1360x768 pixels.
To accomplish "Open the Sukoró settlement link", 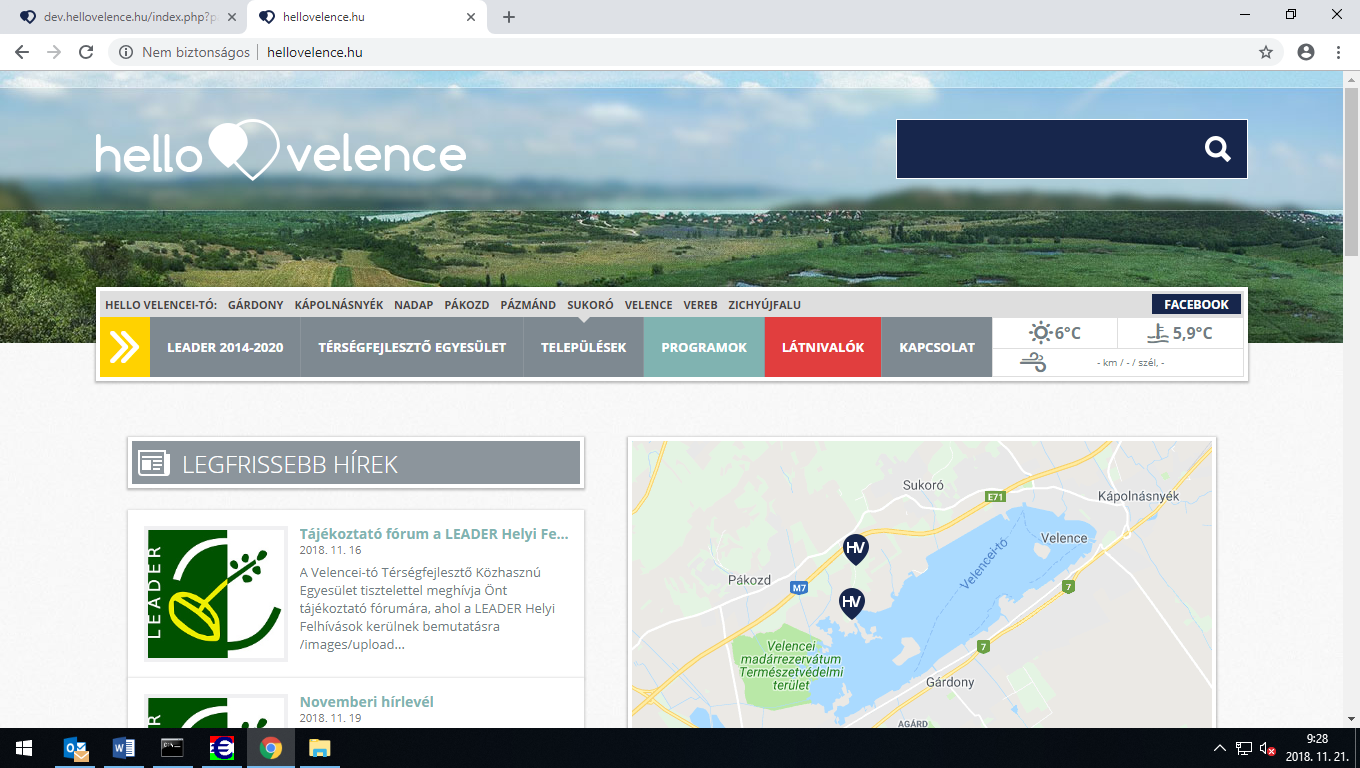I will click(x=590, y=305).
